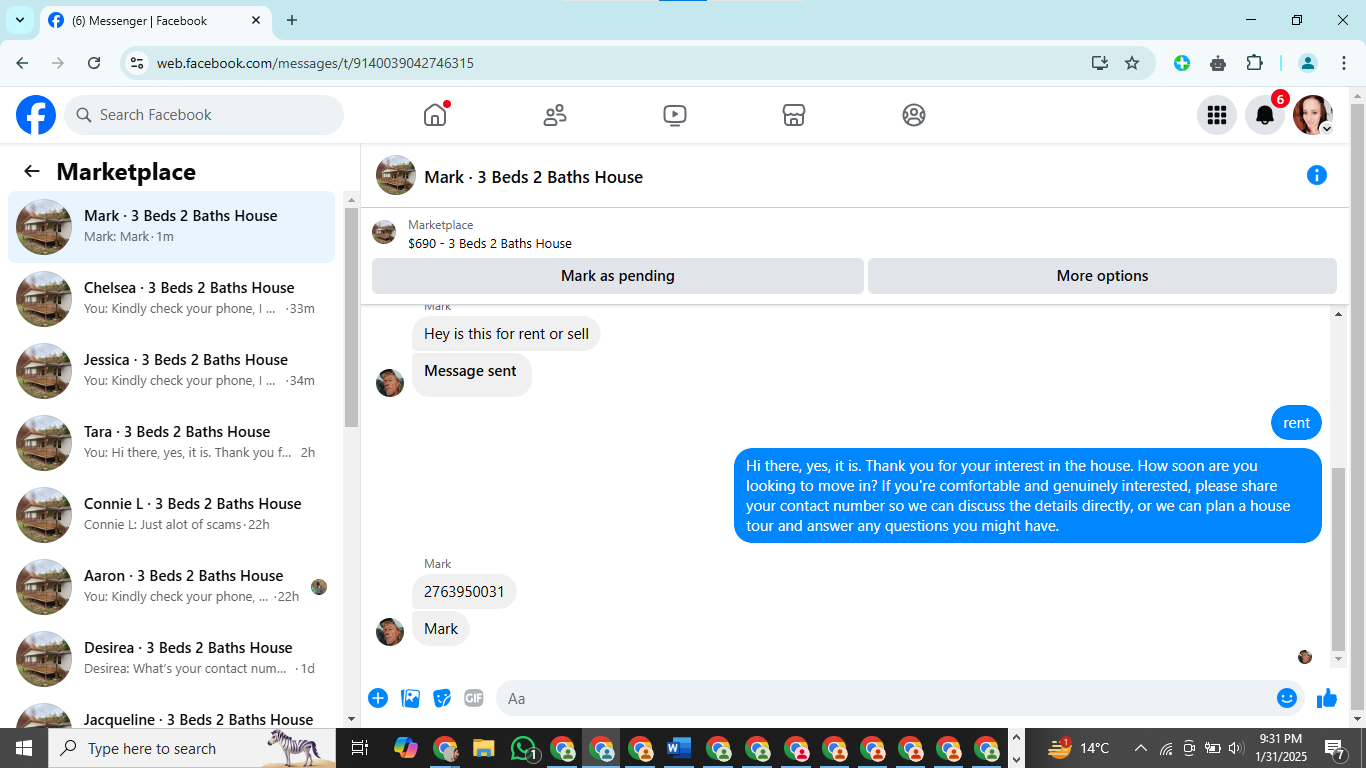Open the Jessica conversation
This screenshot has width=1366, height=768.
[172, 371]
